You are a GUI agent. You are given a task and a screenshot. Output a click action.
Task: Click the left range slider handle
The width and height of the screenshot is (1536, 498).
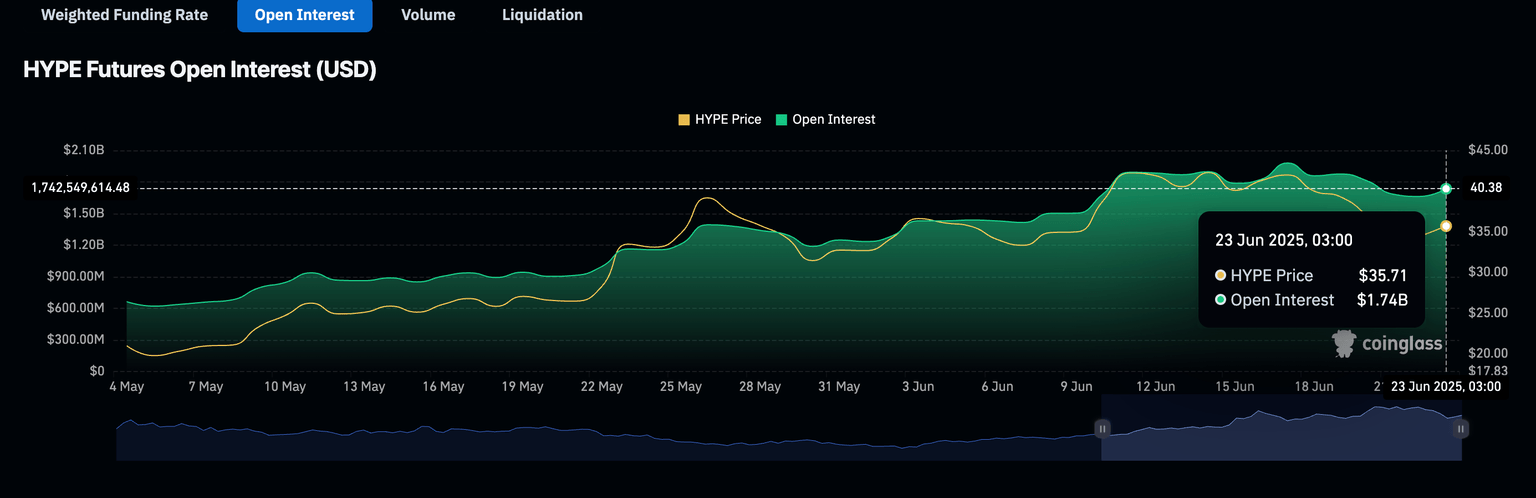click(1102, 428)
